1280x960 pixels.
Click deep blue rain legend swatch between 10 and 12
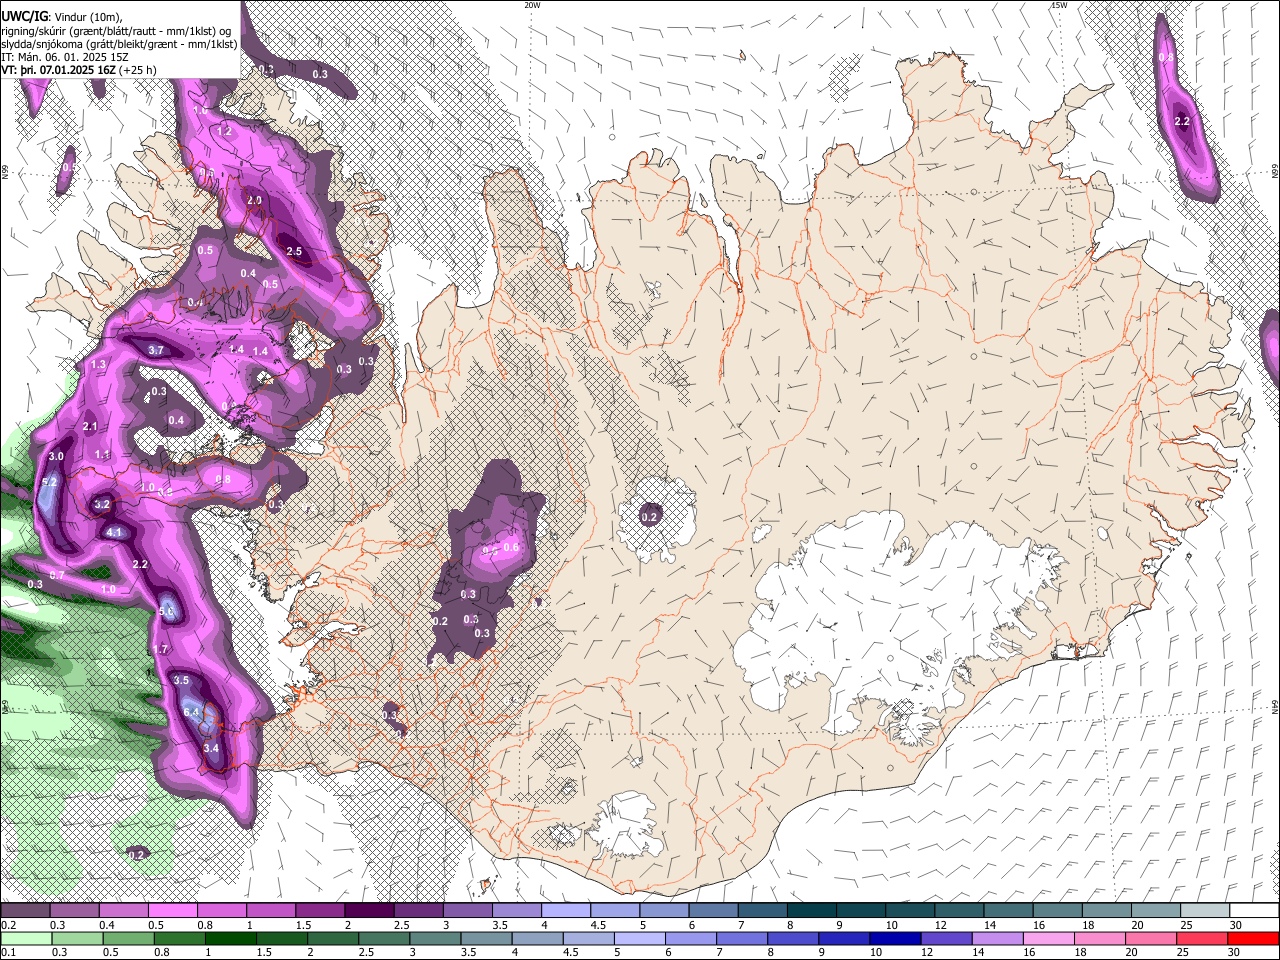(x=894, y=938)
